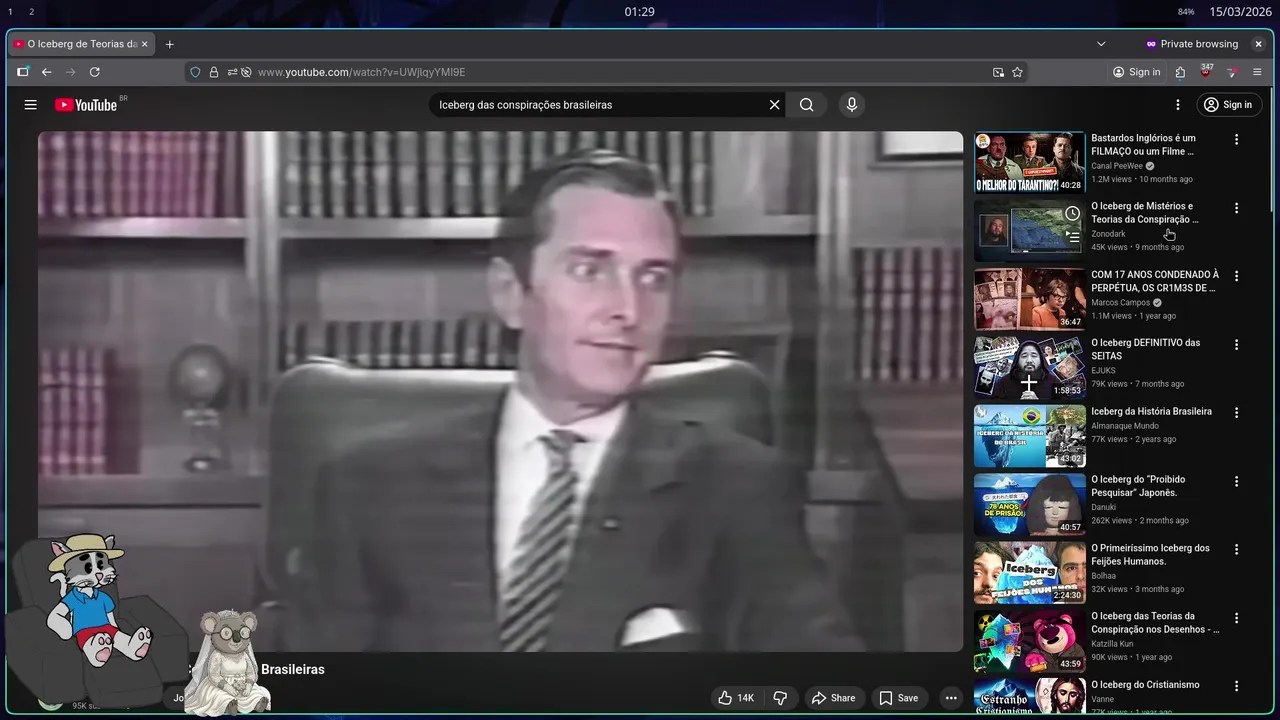Open the browser application menu
Image resolution: width=1280 pixels, height=720 pixels.
pyautogui.click(x=1257, y=72)
